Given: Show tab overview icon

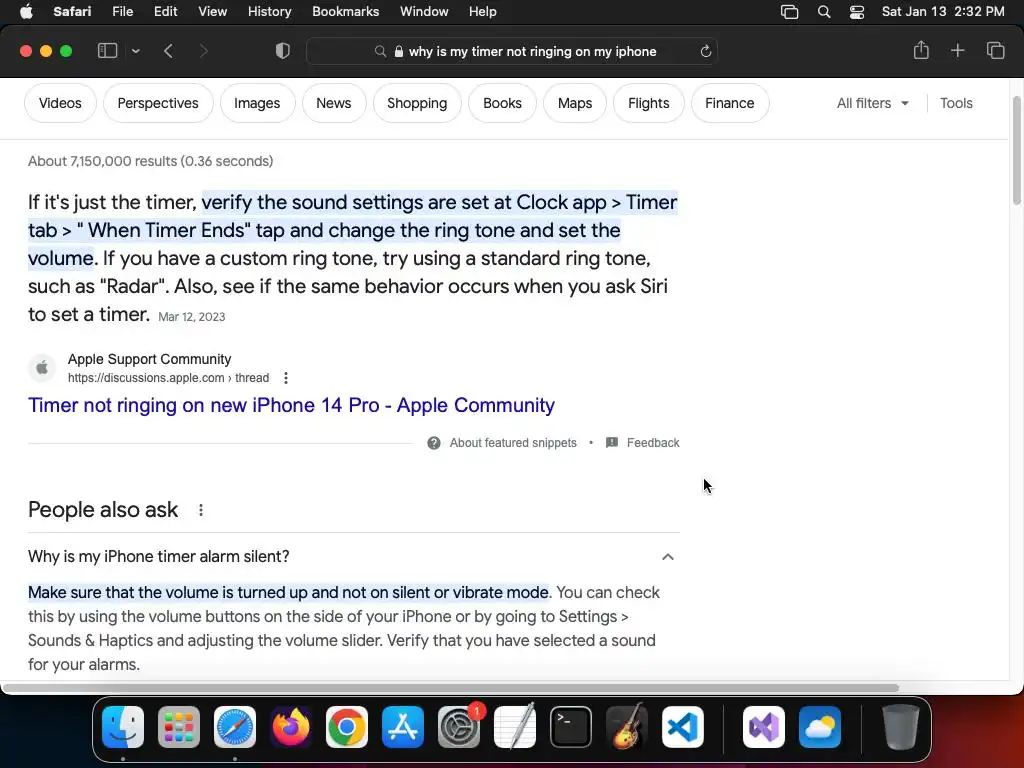Looking at the screenshot, I should [x=995, y=50].
